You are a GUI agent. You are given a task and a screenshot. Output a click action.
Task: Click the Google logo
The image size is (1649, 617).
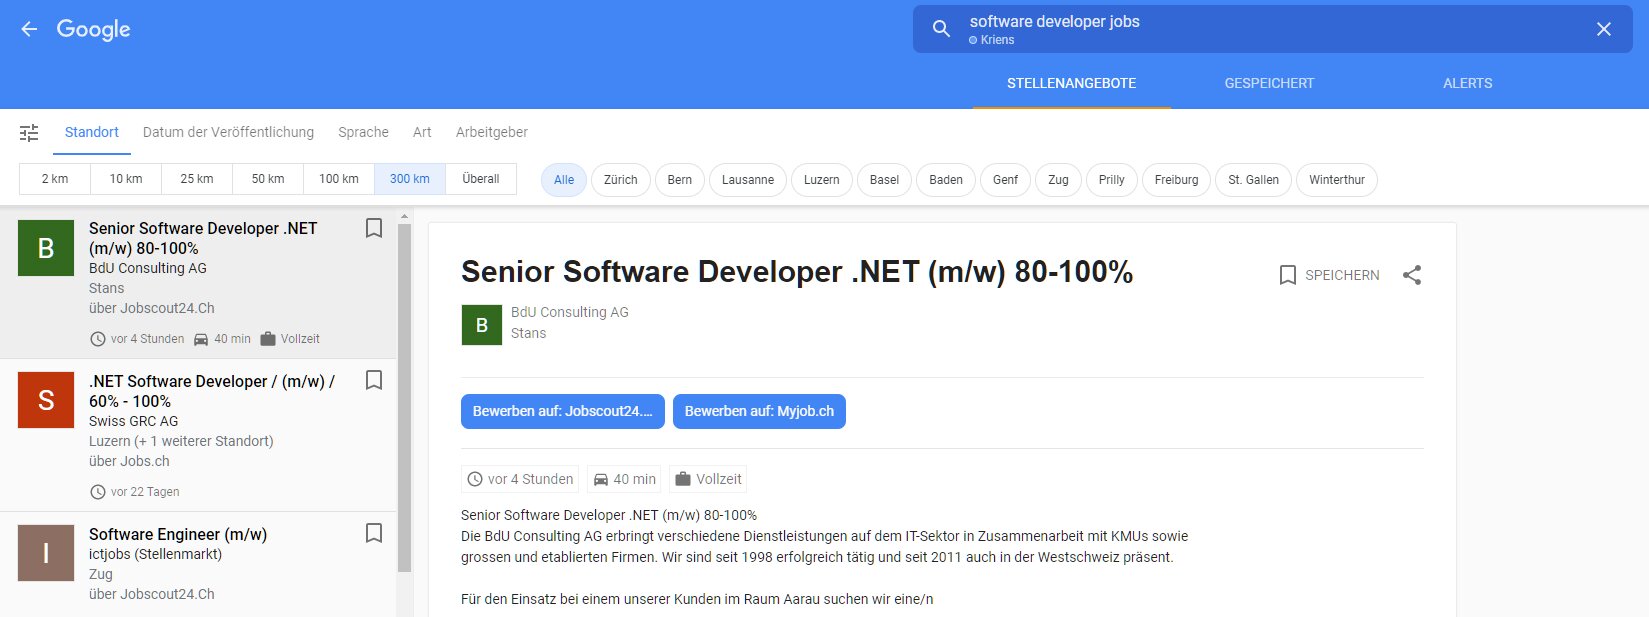(x=94, y=30)
